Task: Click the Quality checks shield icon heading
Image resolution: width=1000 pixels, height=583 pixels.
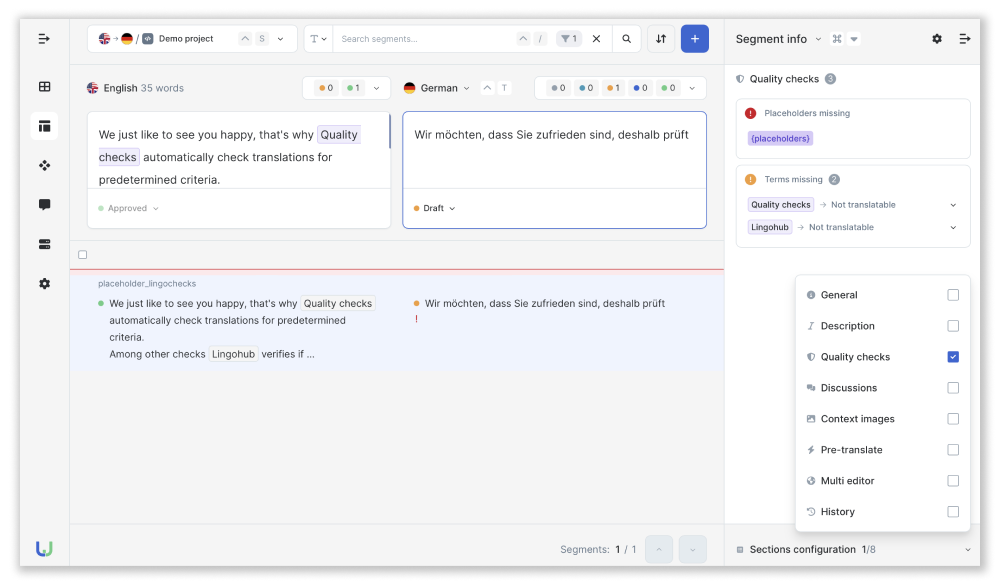Action: pyautogui.click(x=740, y=79)
